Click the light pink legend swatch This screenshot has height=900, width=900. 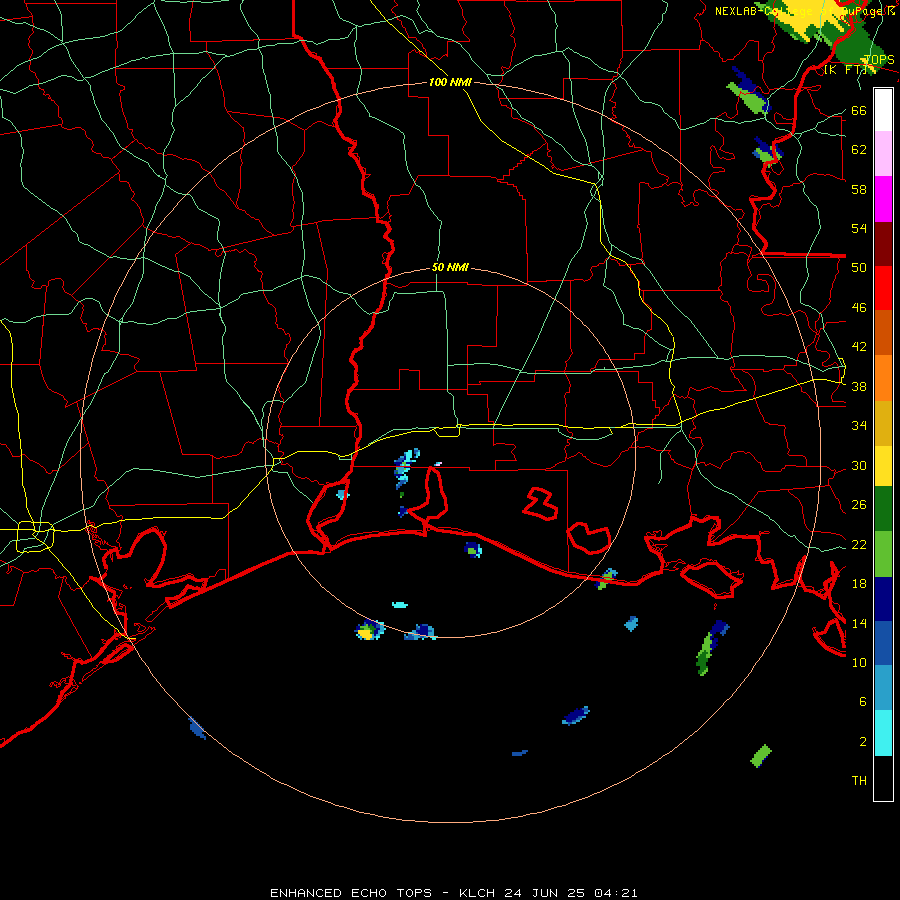coord(883,154)
